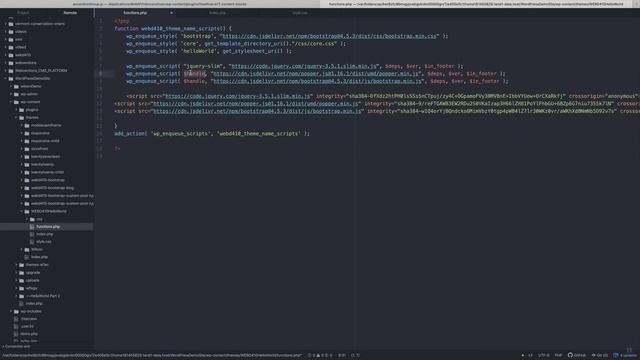Change LF line ending in status bar

click(531, 355)
